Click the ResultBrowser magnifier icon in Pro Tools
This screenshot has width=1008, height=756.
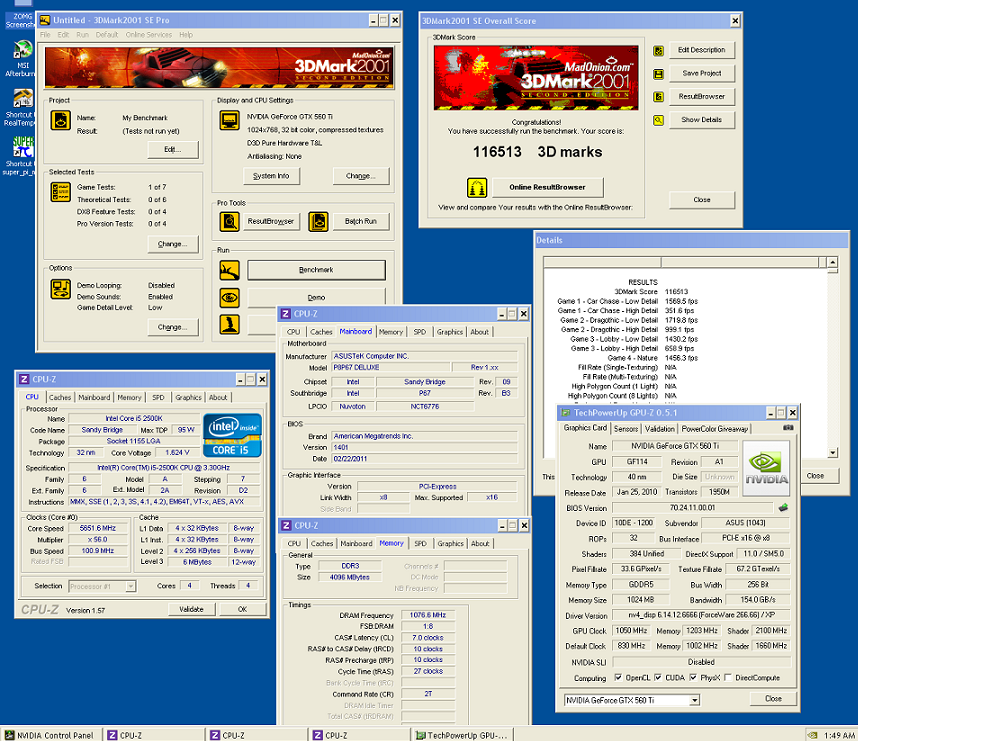230,221
